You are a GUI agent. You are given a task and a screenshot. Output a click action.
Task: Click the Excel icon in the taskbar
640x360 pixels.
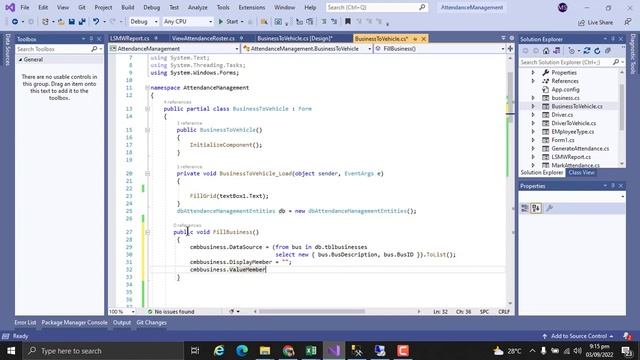[x=311, y=351]
